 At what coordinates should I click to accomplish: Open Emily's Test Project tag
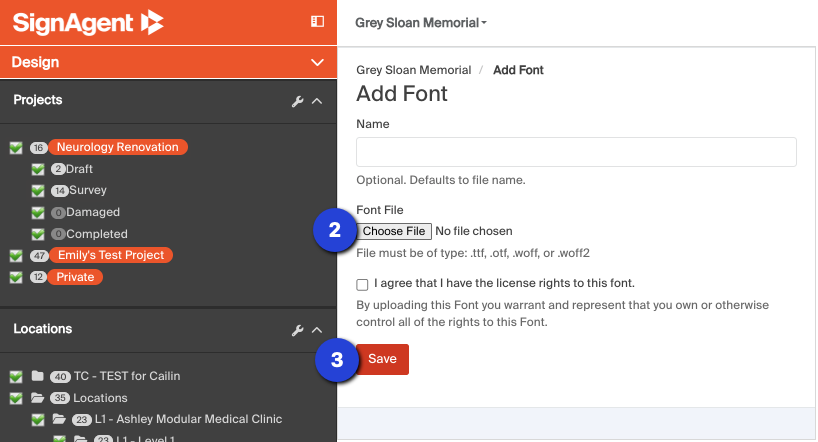111,255
